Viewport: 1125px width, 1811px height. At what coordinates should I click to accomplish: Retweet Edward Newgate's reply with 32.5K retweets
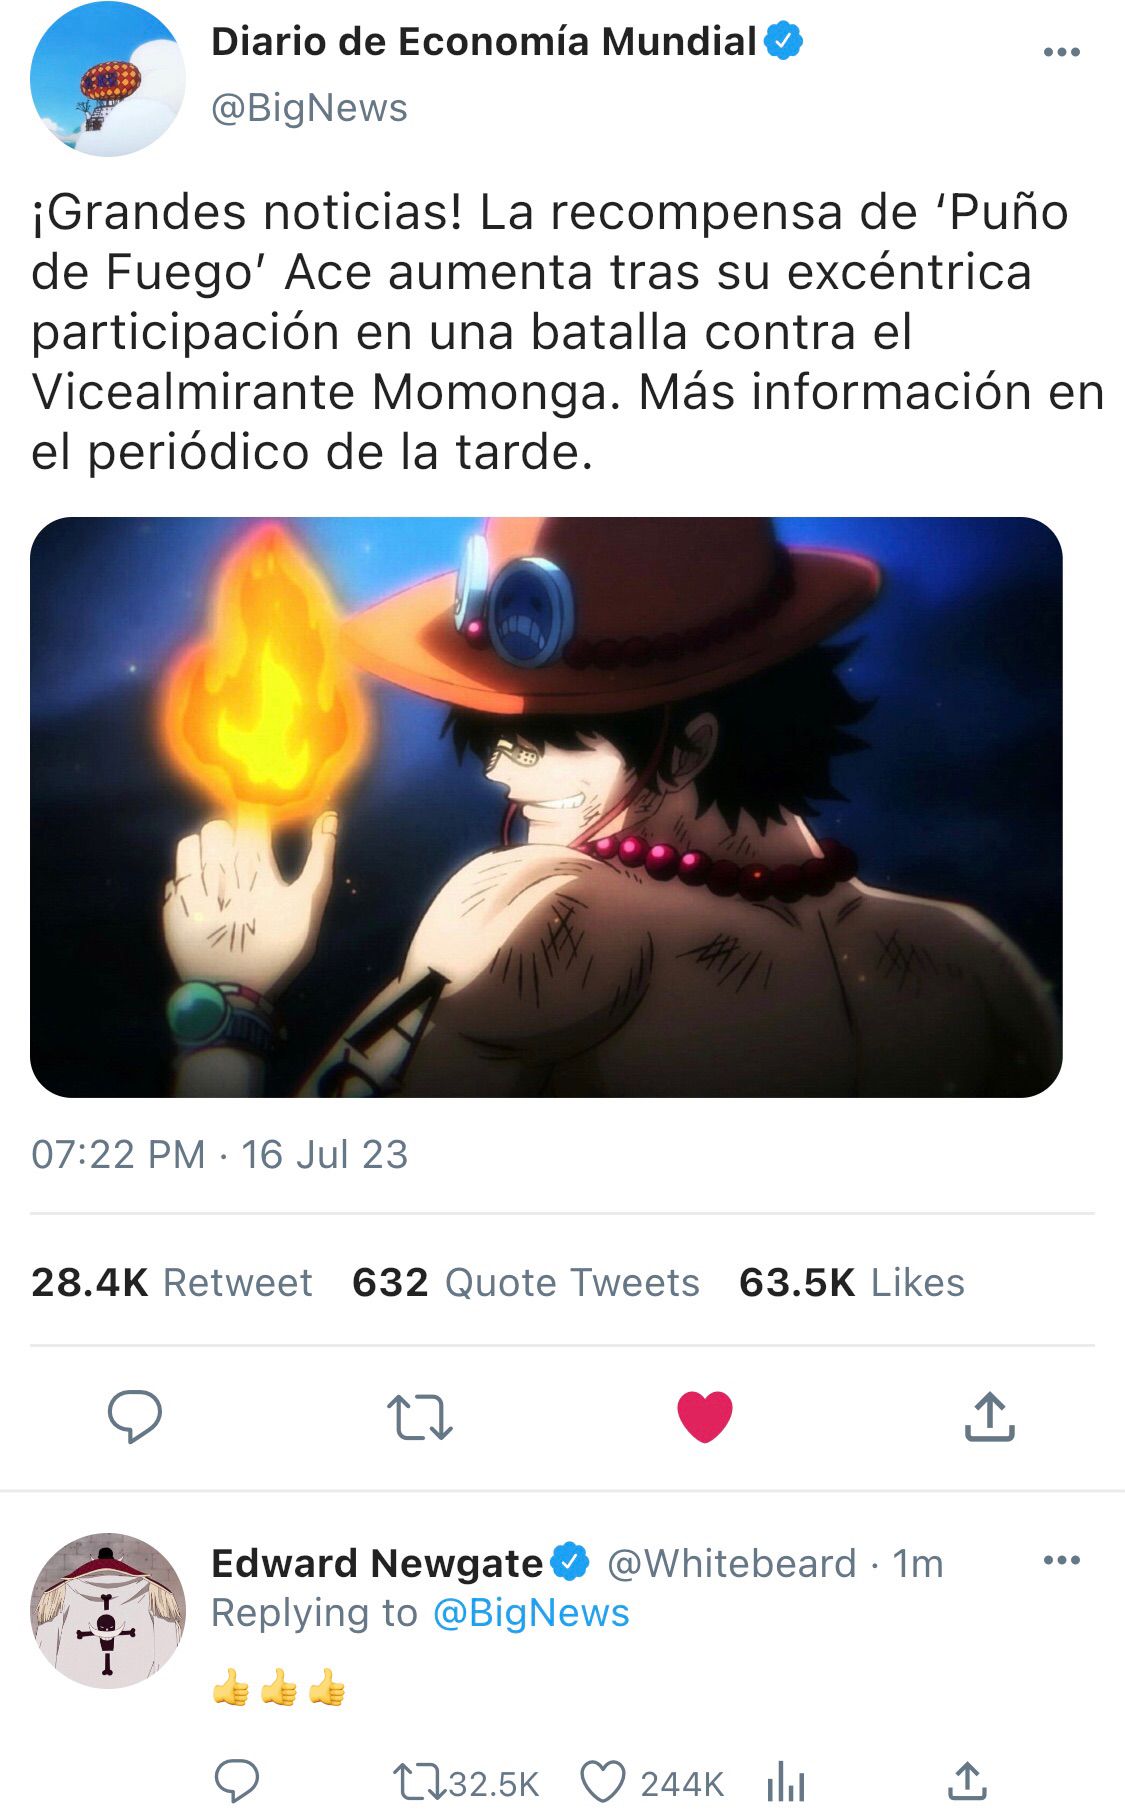465,1783
